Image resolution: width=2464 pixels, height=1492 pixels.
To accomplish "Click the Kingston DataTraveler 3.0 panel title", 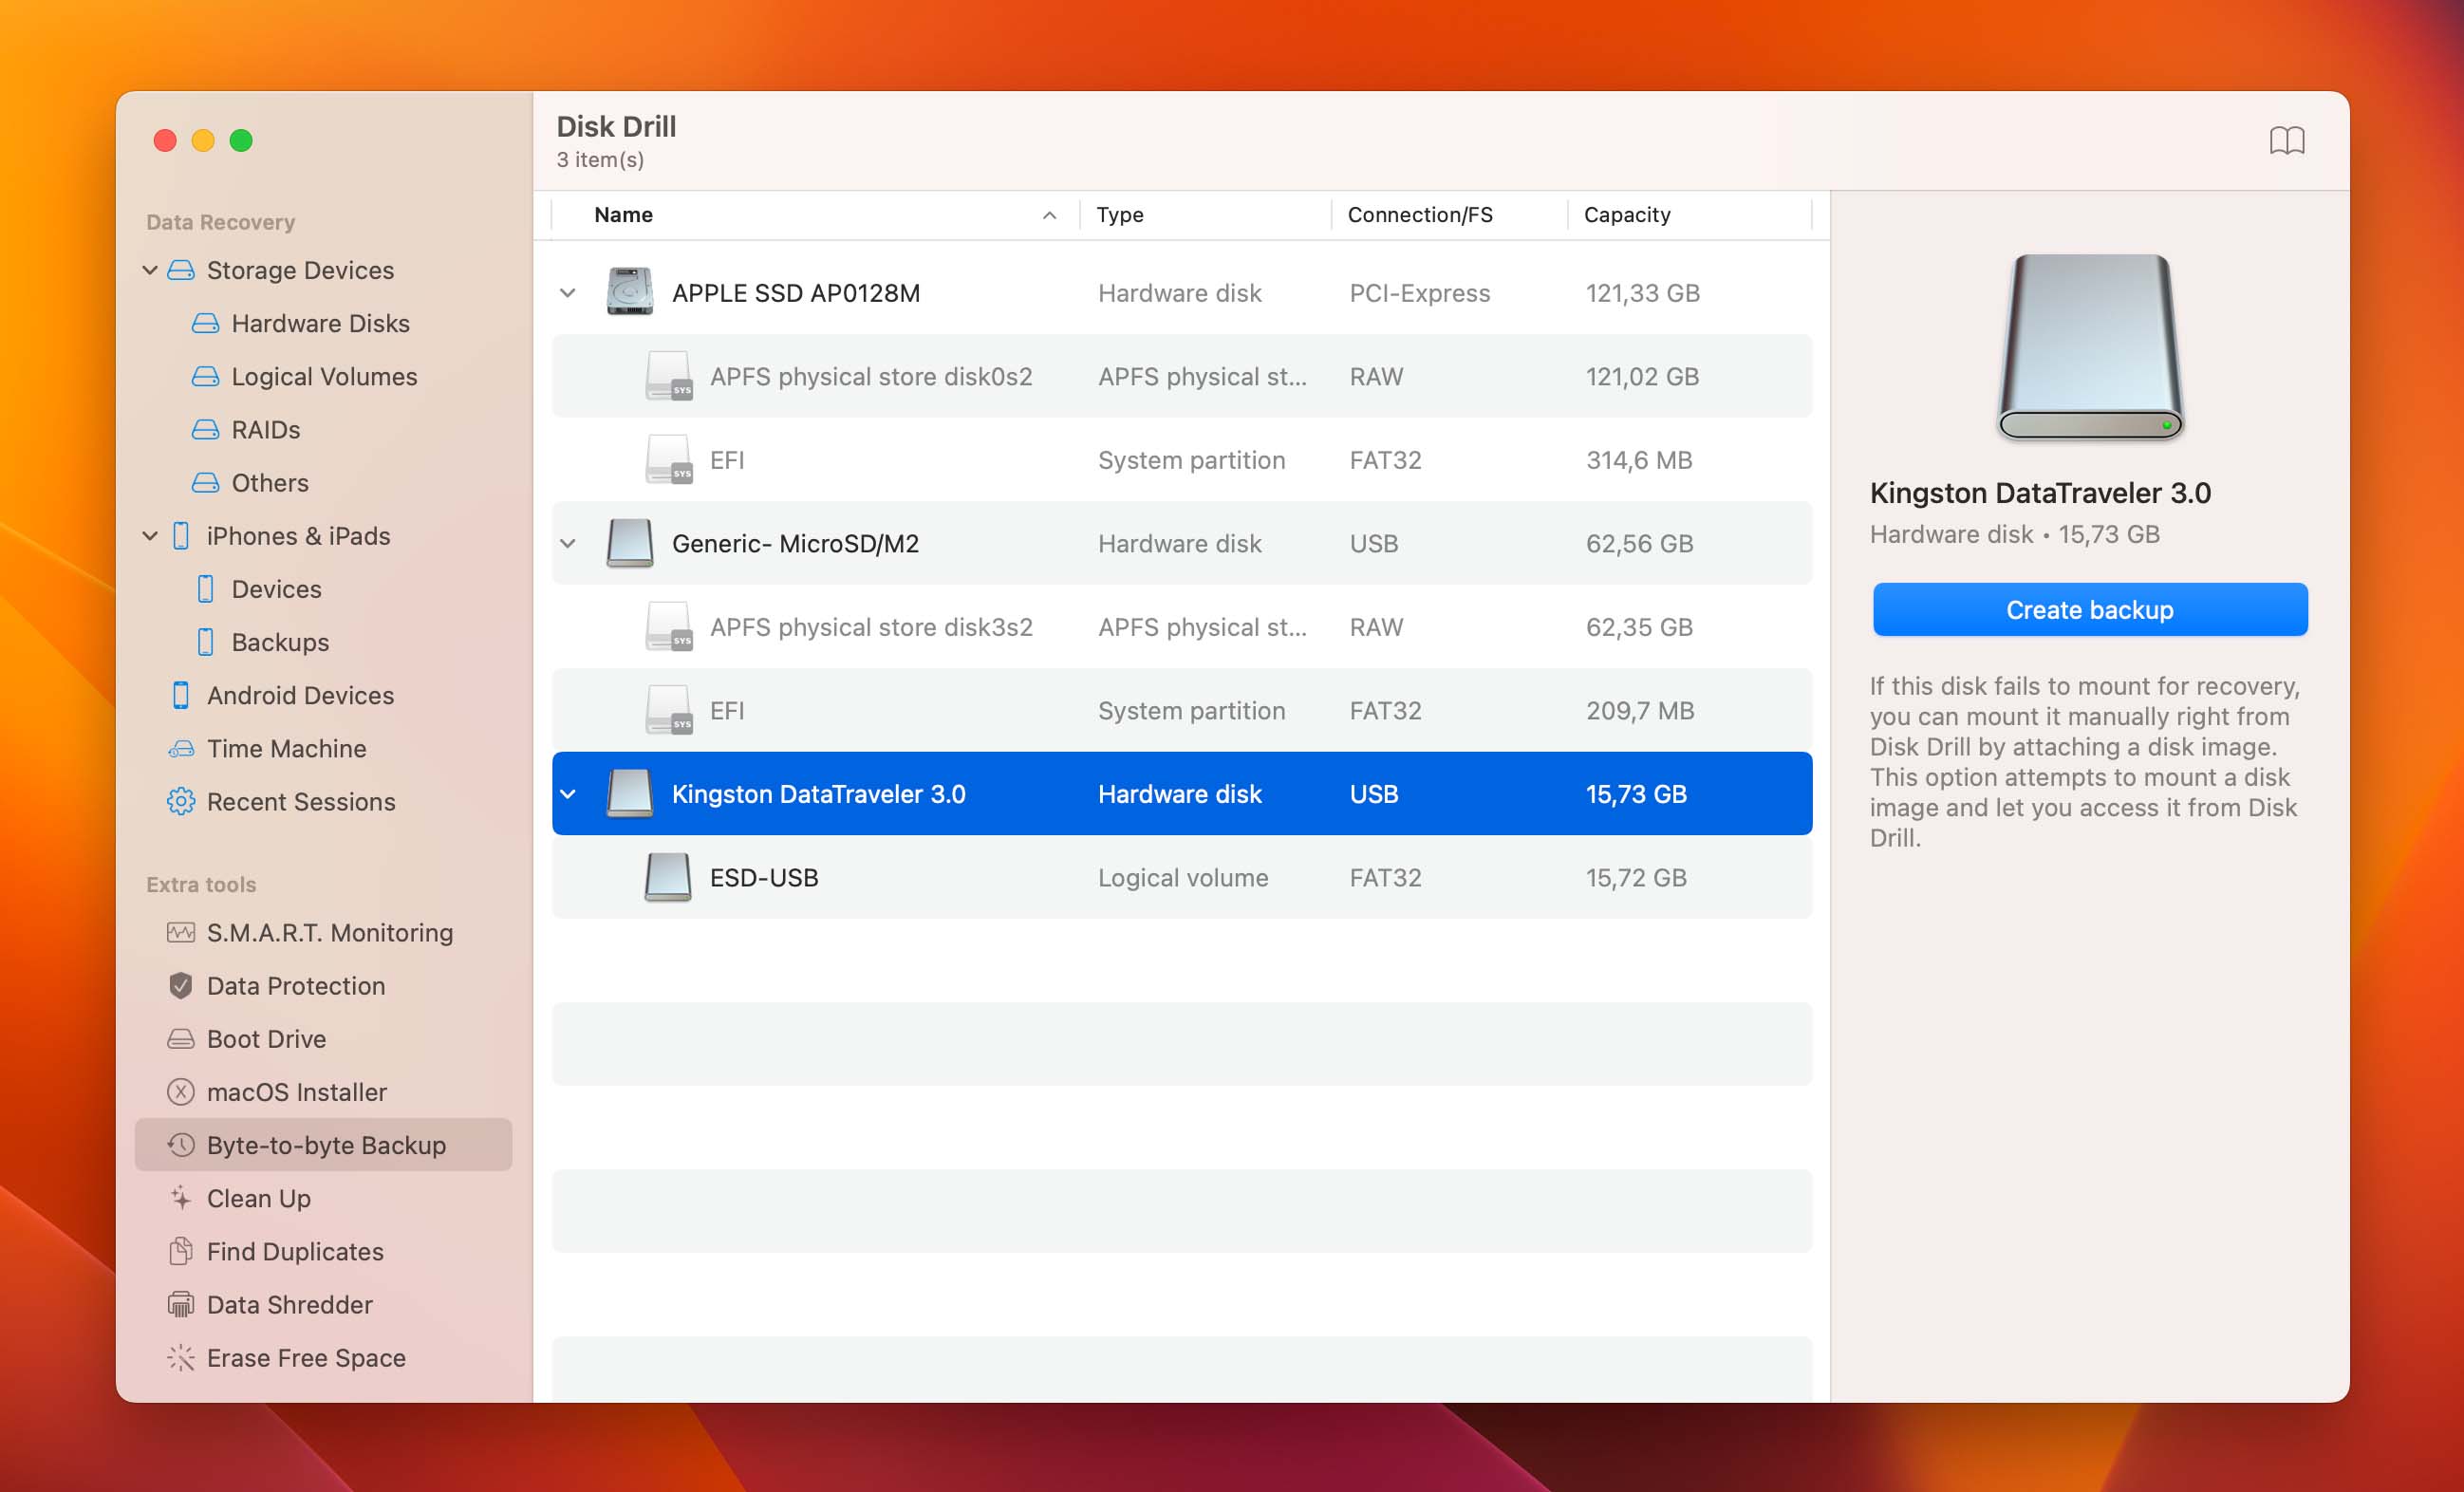I will (x=2040, y=493).
